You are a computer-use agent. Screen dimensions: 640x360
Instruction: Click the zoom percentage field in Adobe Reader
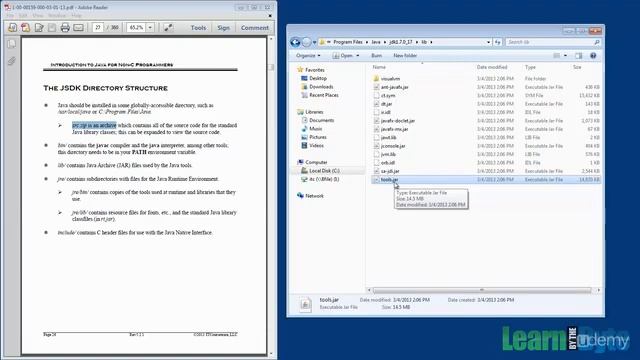click(136, 28)
